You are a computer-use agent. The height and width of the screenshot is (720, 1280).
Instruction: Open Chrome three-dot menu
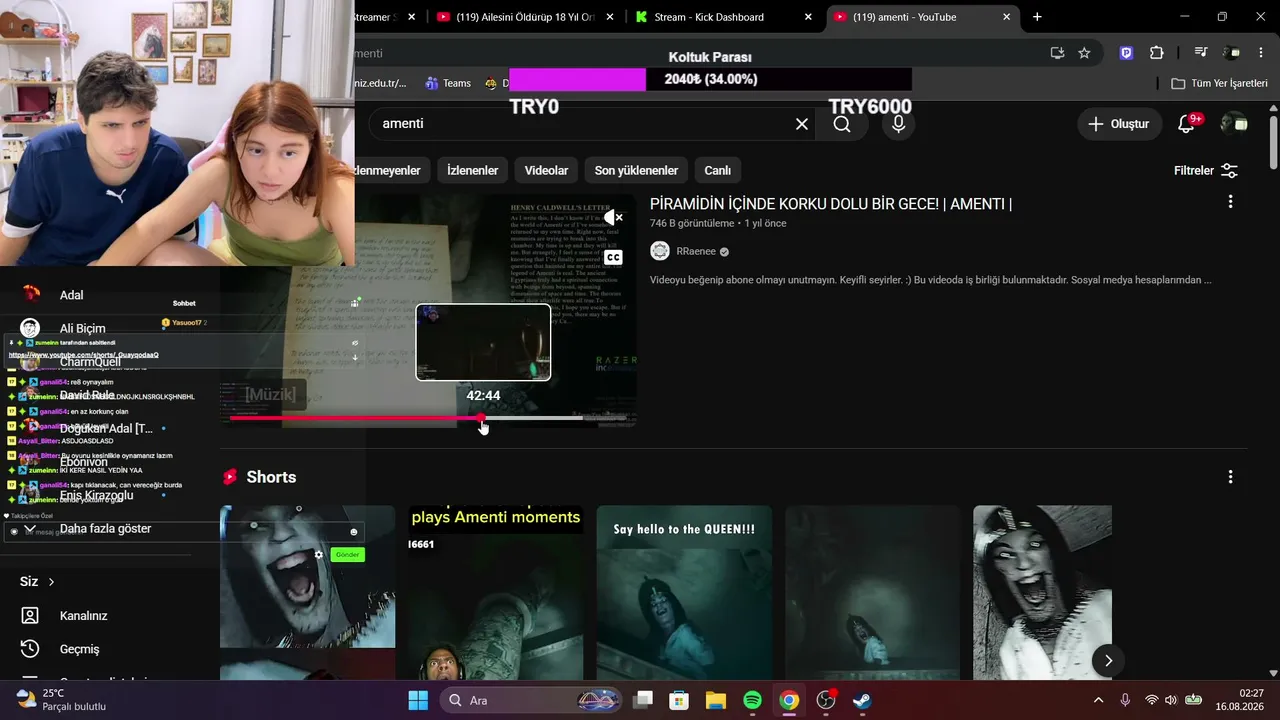pyautogui.click(x=1261, y=53)
